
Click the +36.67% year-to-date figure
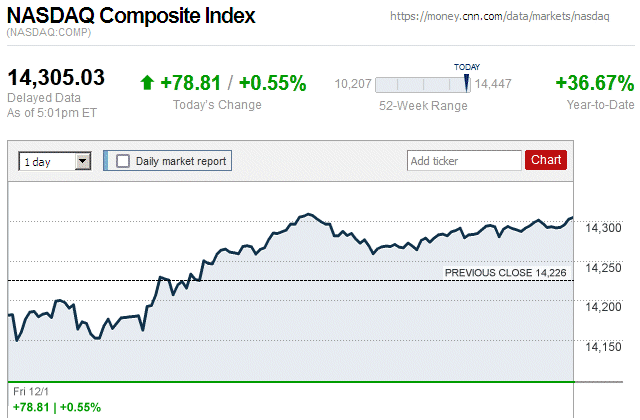594,83
